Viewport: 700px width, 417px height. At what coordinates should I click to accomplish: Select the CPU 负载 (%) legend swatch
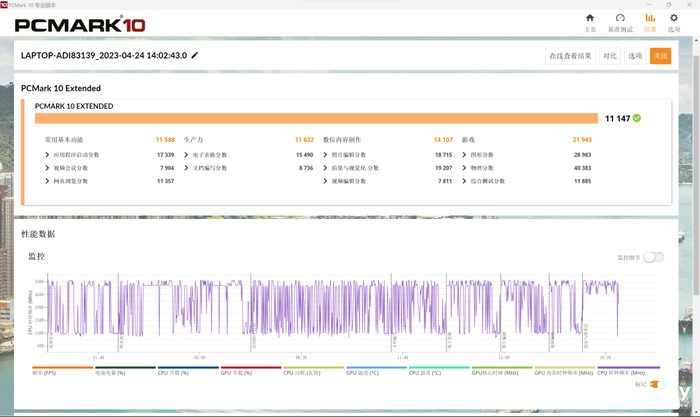tap(188, 367)
